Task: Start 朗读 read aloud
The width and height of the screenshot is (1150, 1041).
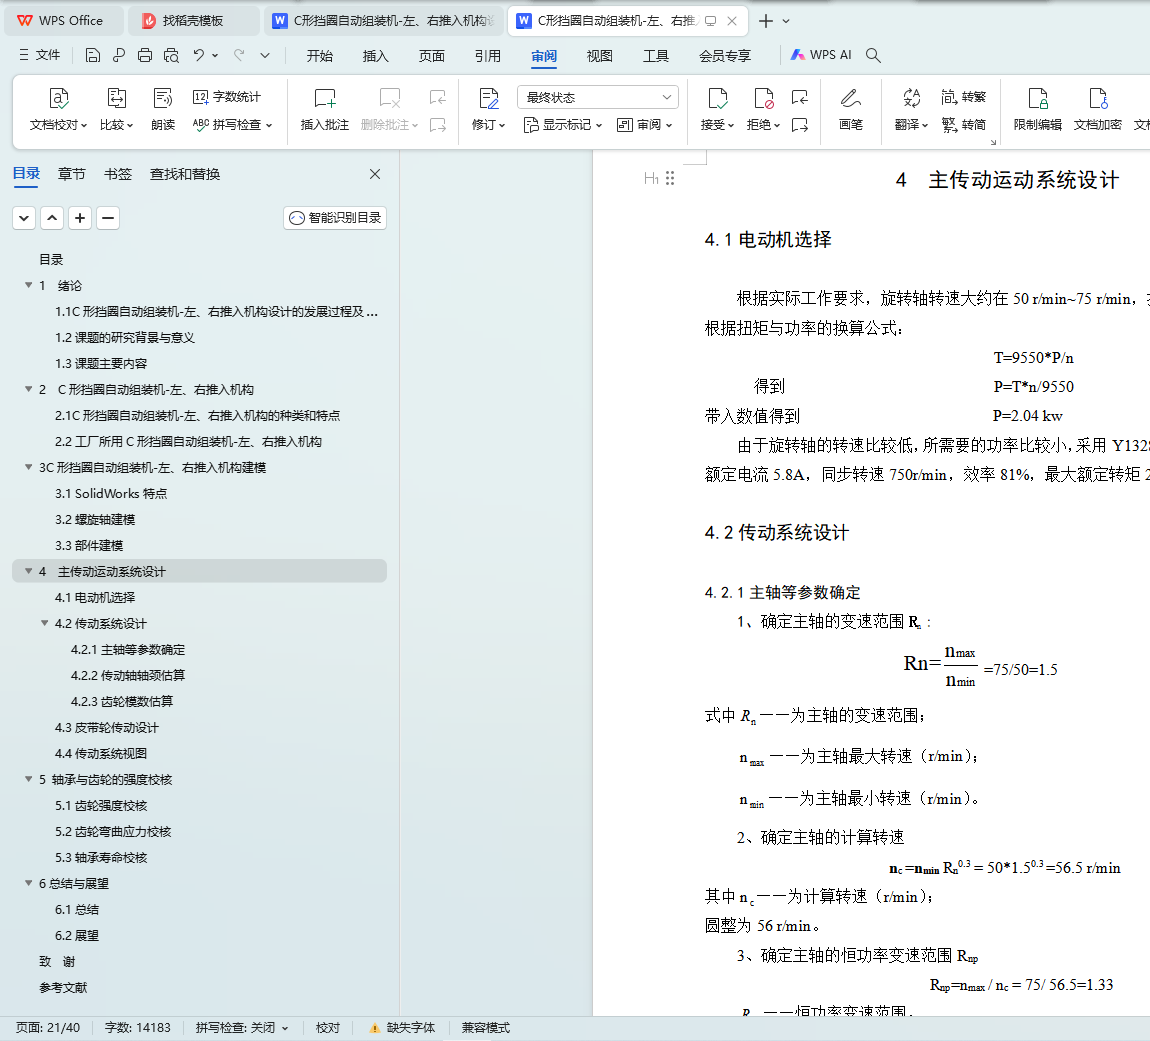Action: 163,110
